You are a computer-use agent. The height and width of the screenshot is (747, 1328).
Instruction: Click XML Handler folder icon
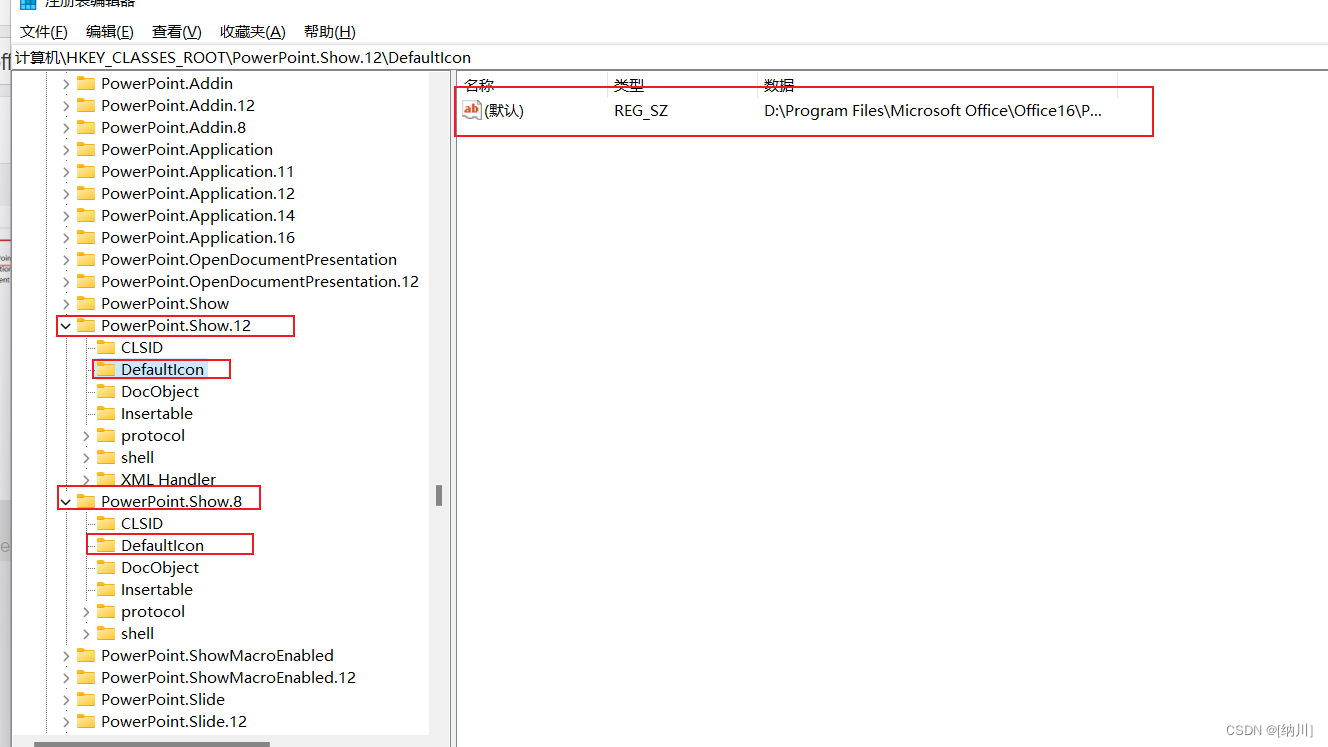(x=106, y=480)
